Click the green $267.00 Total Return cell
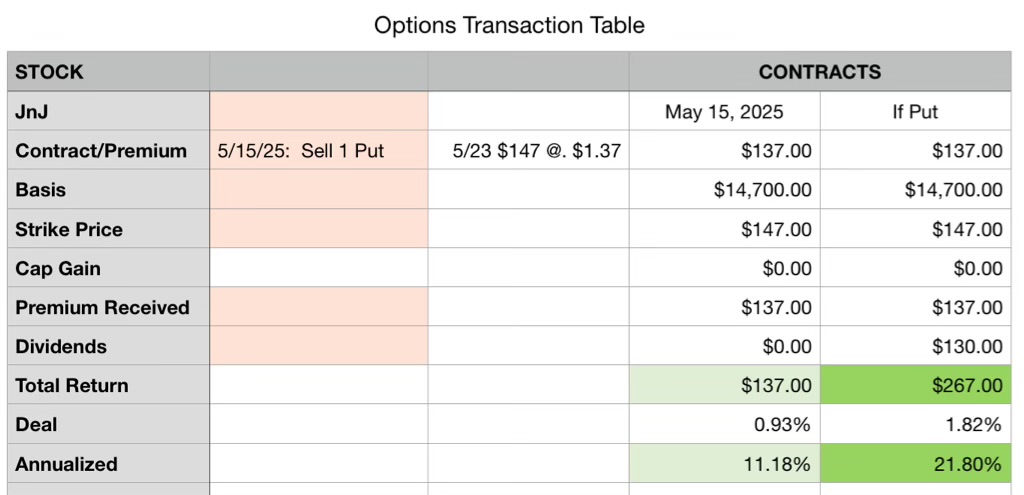The height and width of the screenshot is (495, 1024). click(x=916, y=385)
